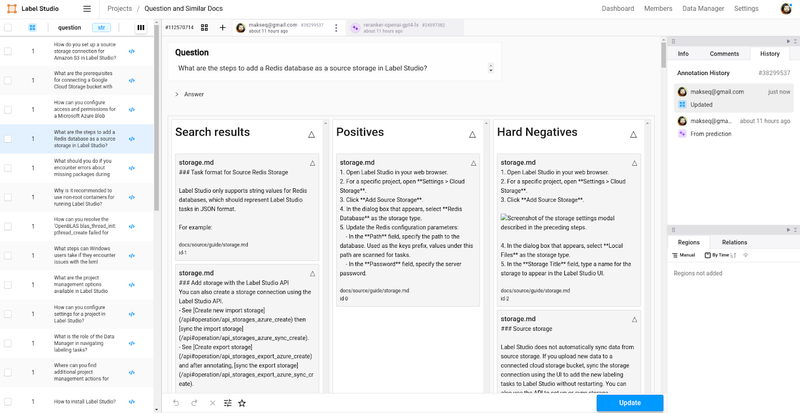This screenshot has height=413, width=800.
Task: Click the source code icon for the Redis database question row
Action: tap(132, 139)
